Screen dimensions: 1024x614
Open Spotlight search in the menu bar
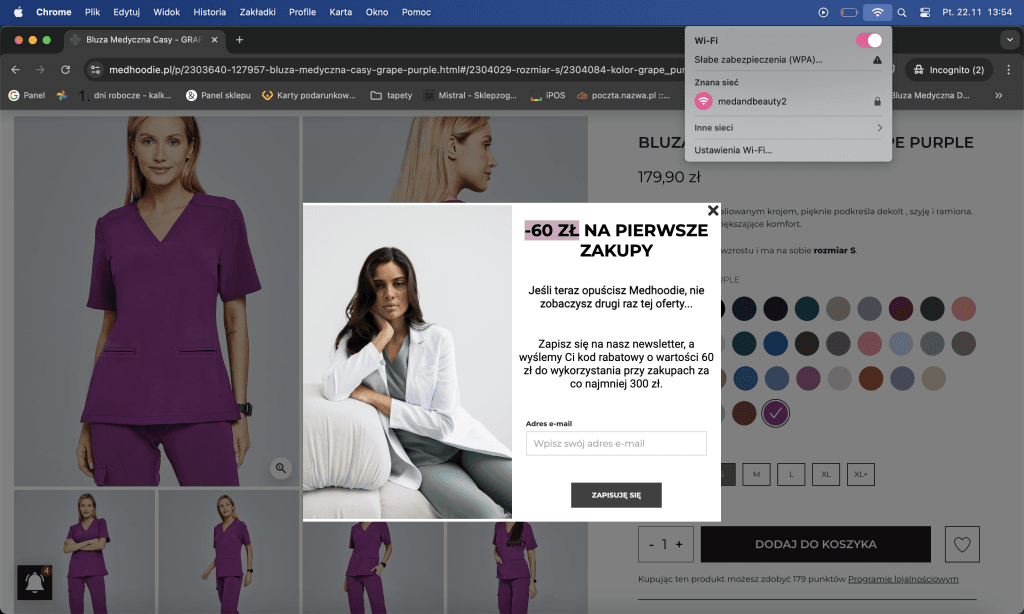point(901,12)
